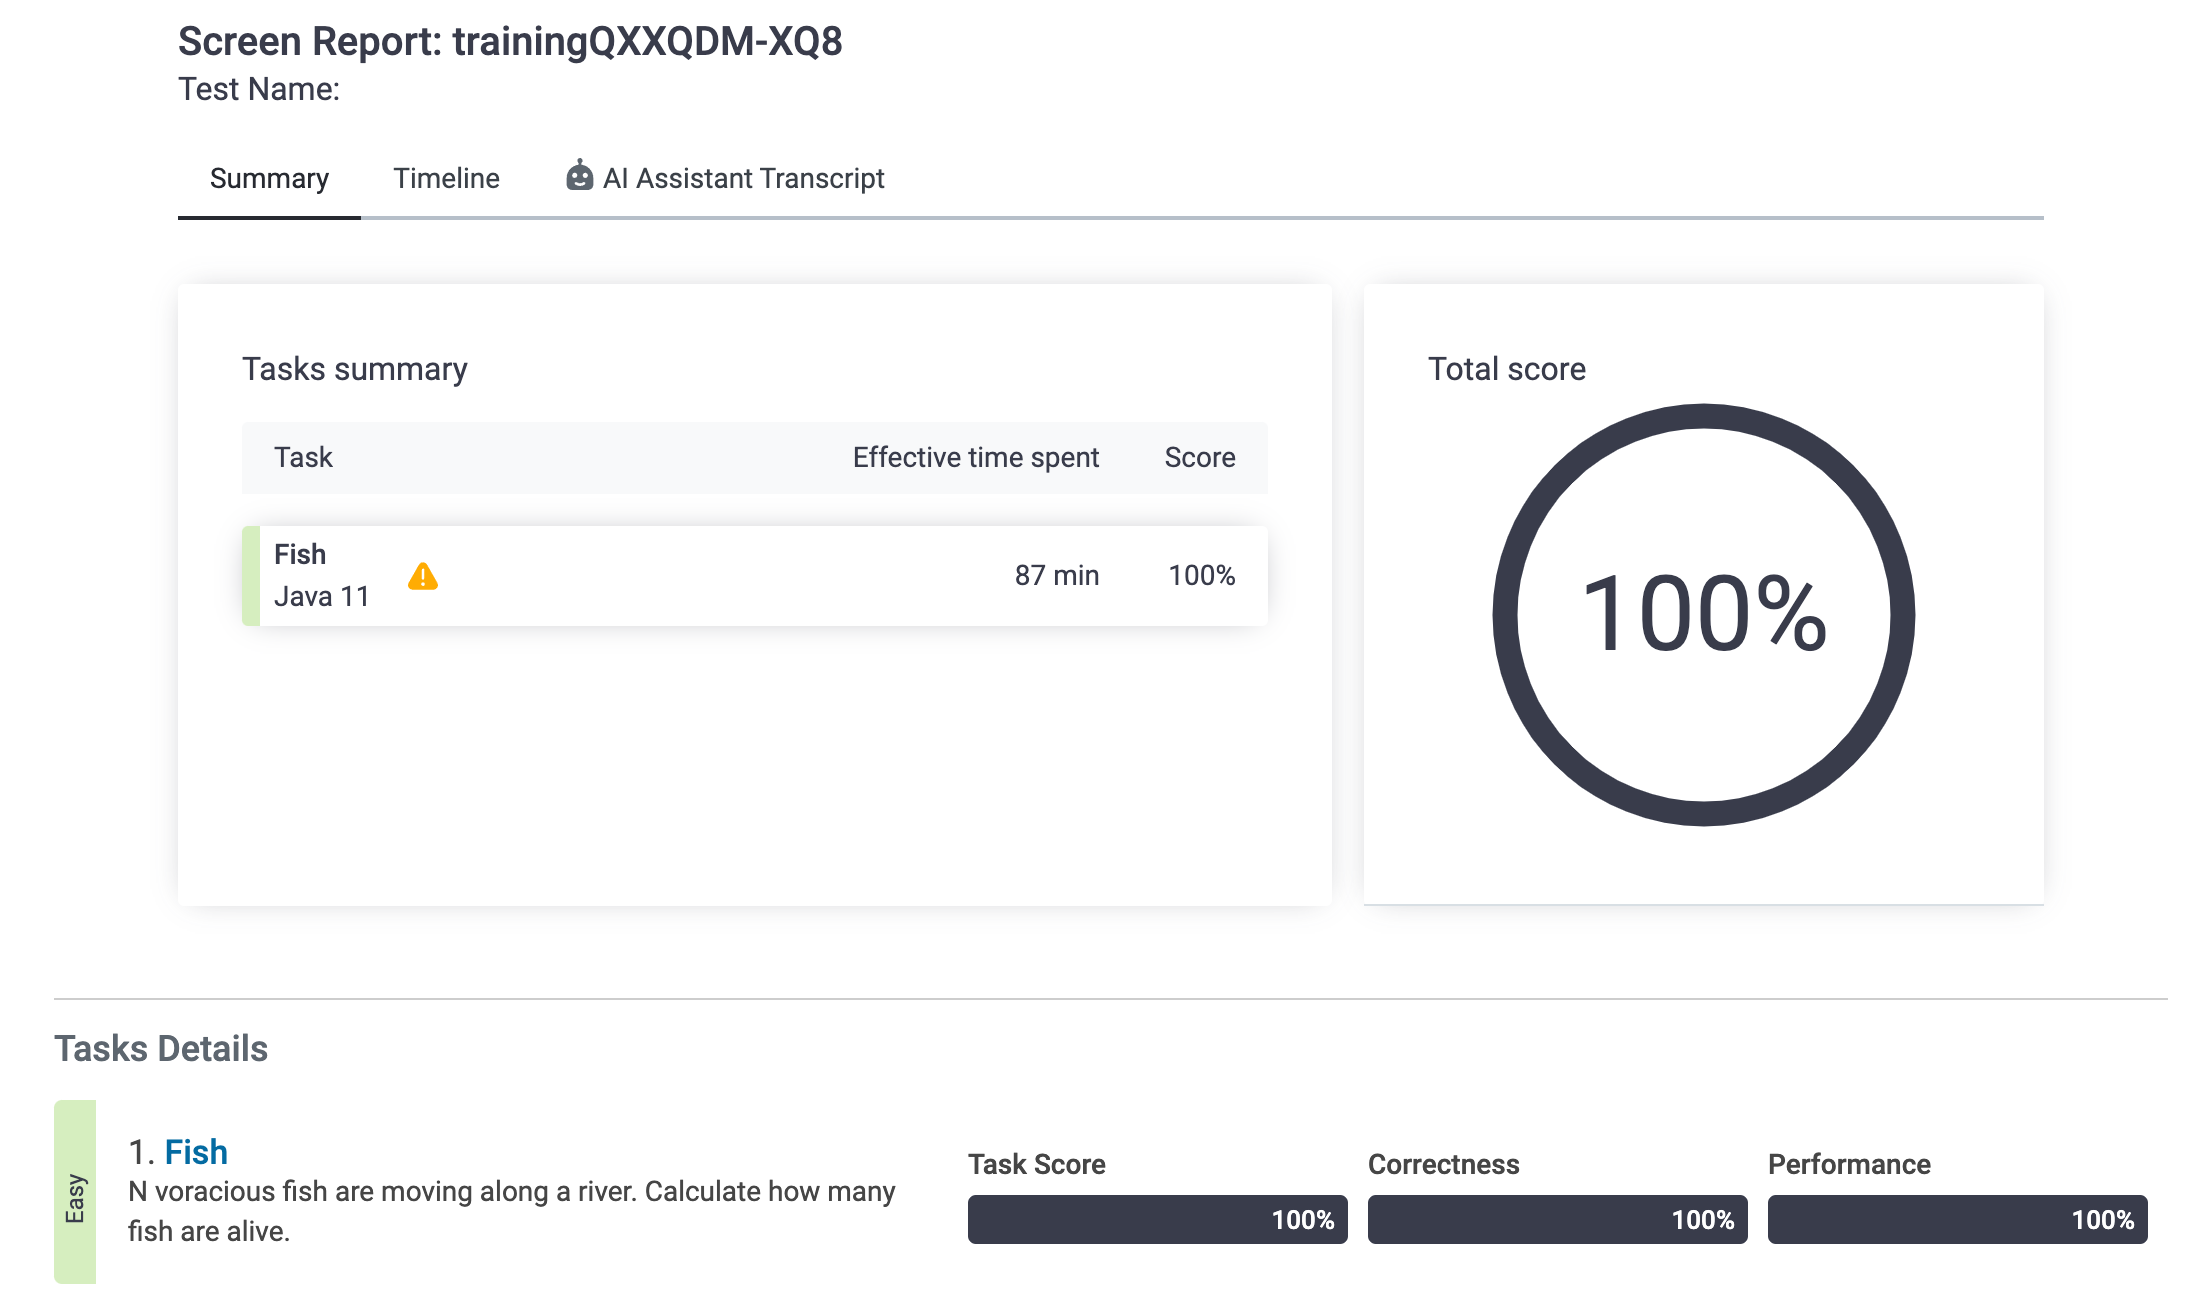Click the Fish task description text
Screen dimensions: 2202x1304
511,1211
